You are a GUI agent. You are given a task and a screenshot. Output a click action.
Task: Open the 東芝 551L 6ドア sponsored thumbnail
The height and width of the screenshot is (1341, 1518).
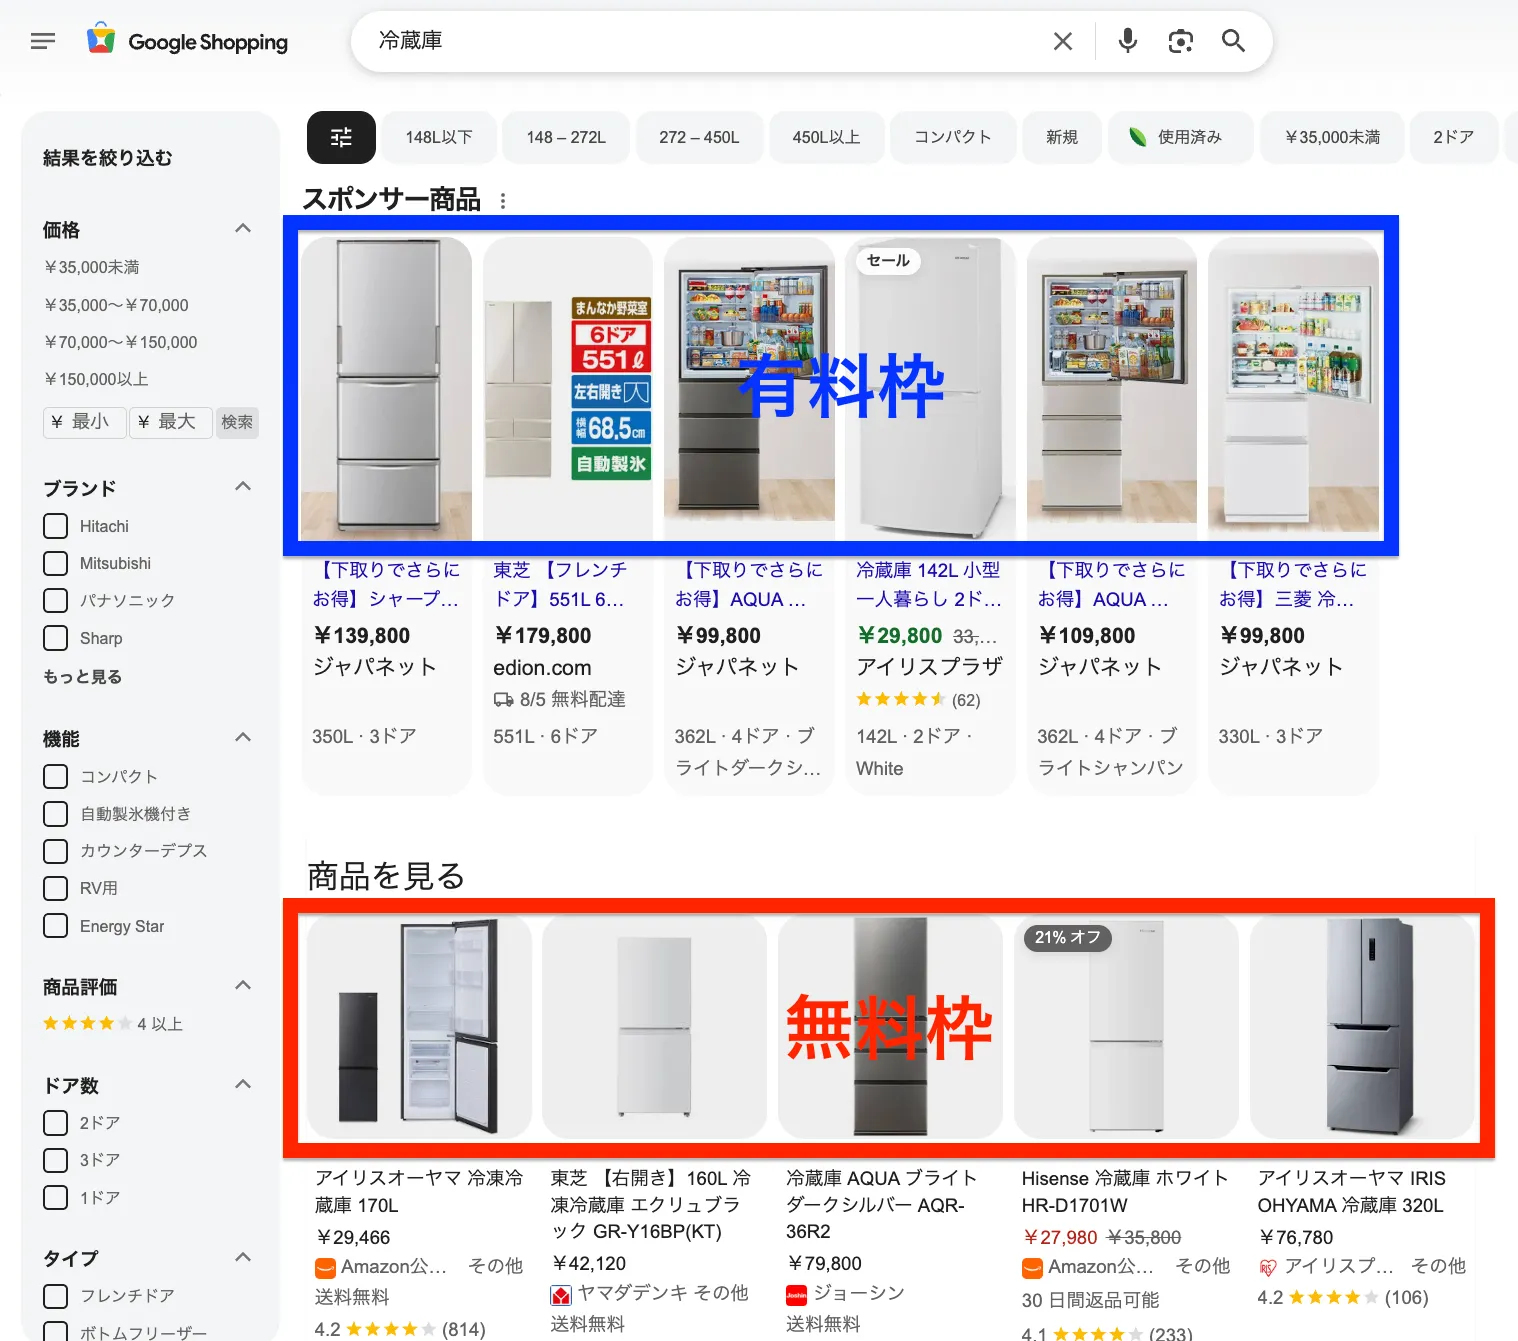(568, 388)
